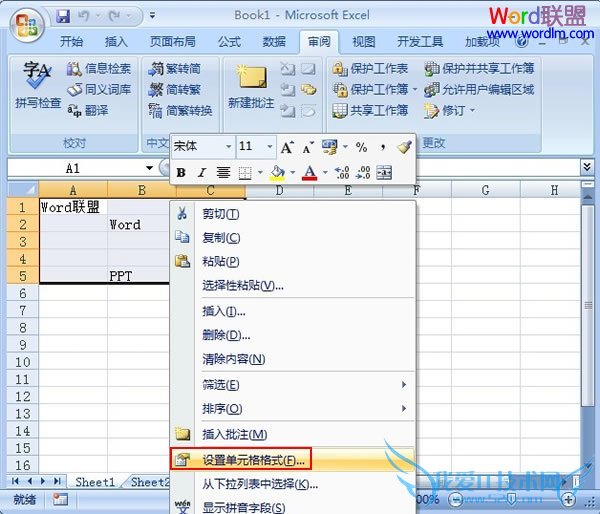Click 保护工作簿 protect workbook
Viewport: 600px width, 514px height.
coord(370,90)
